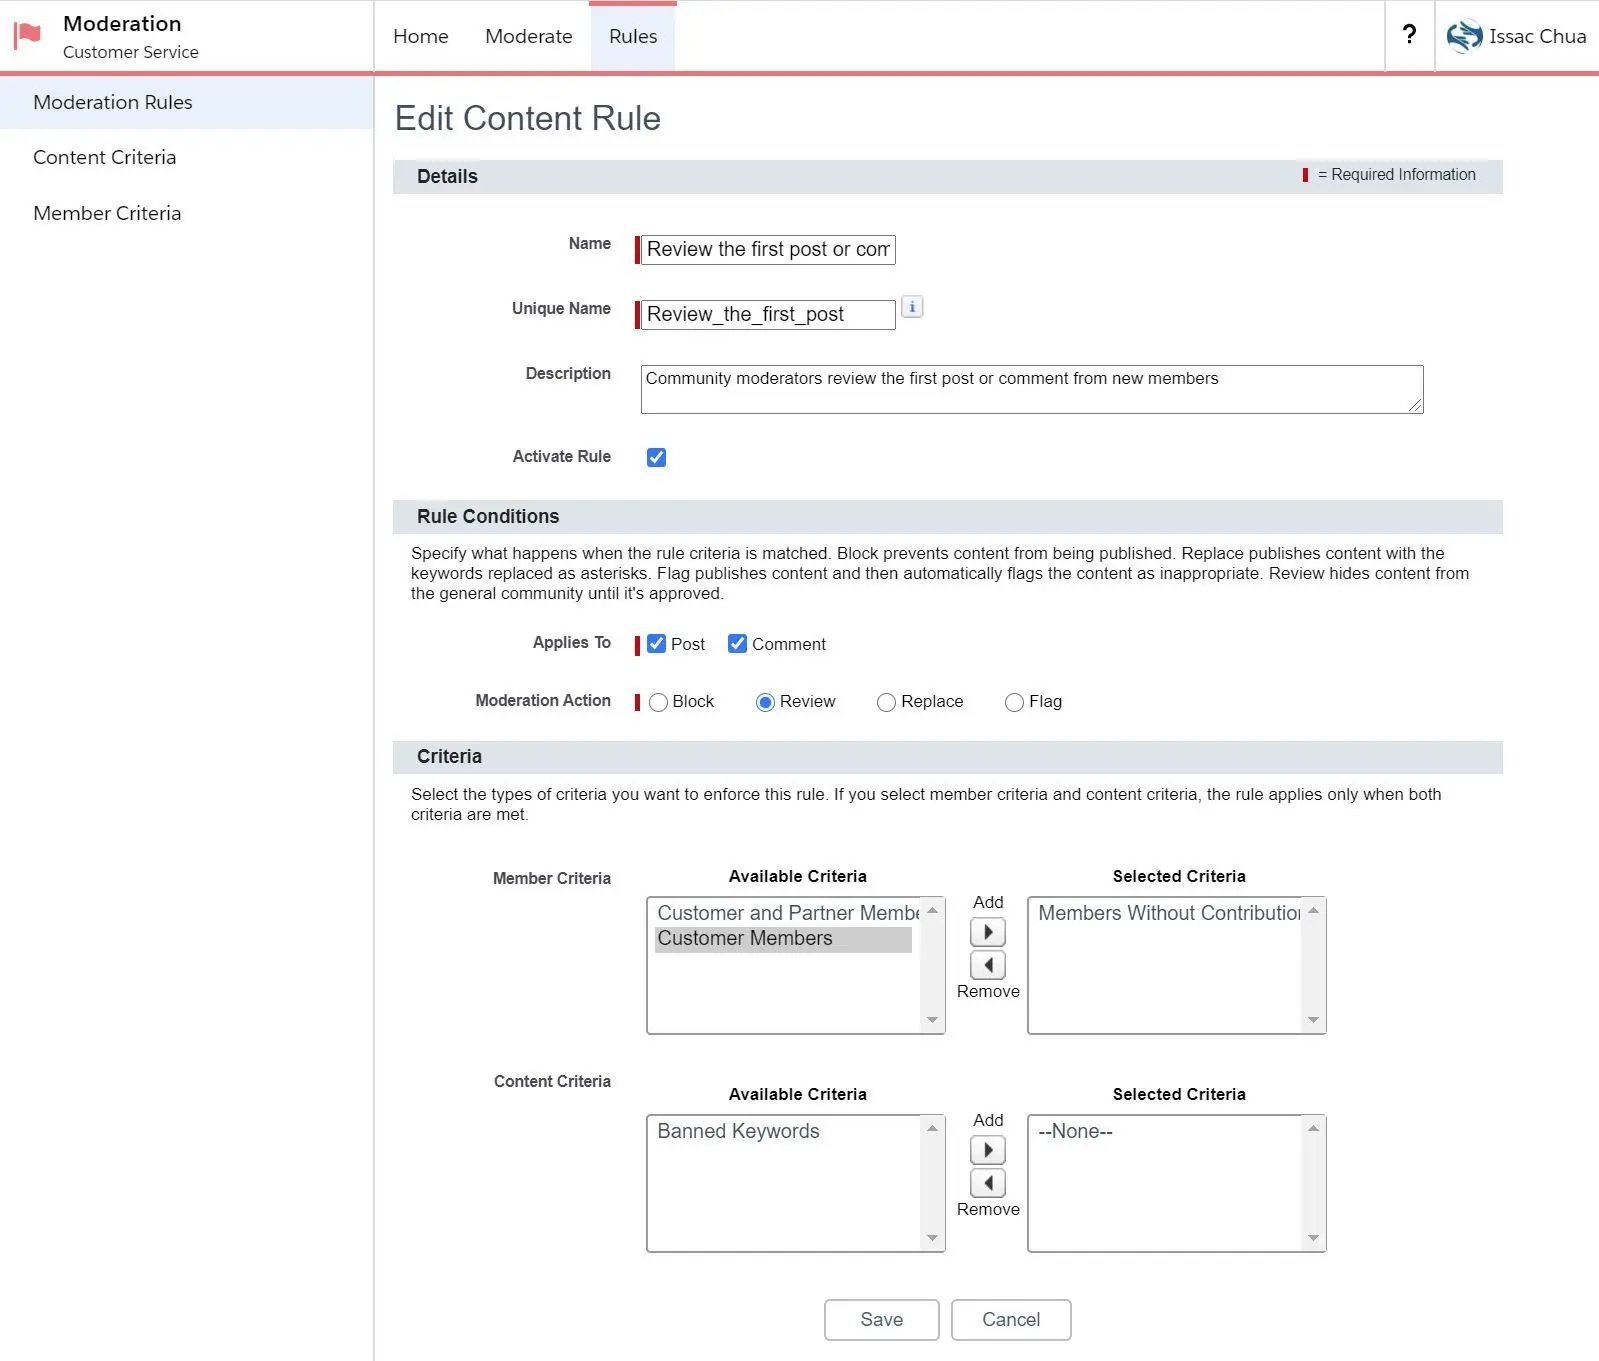Open the Moderate tab
1599x1361 pixels.
(x=529, y=36)
